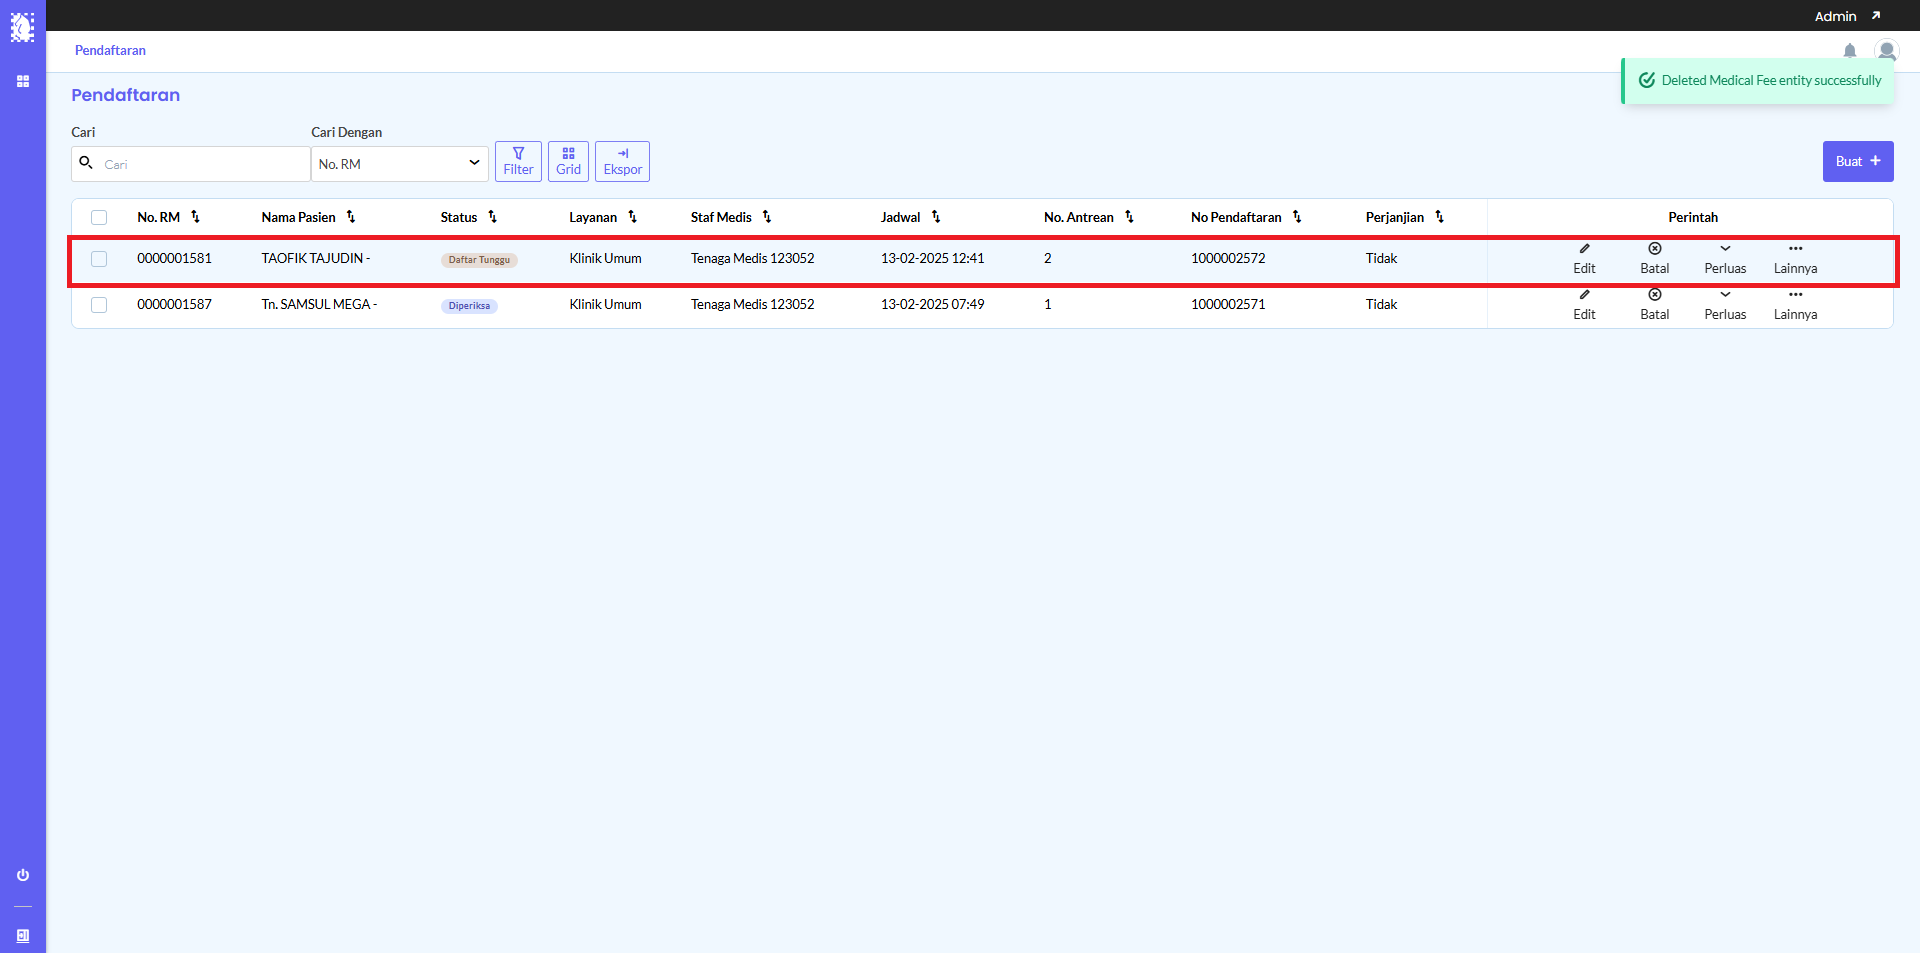Open the dashboard grid icon in sidebar
This screenshot has height=953, width=1920.
pos(23,81)
